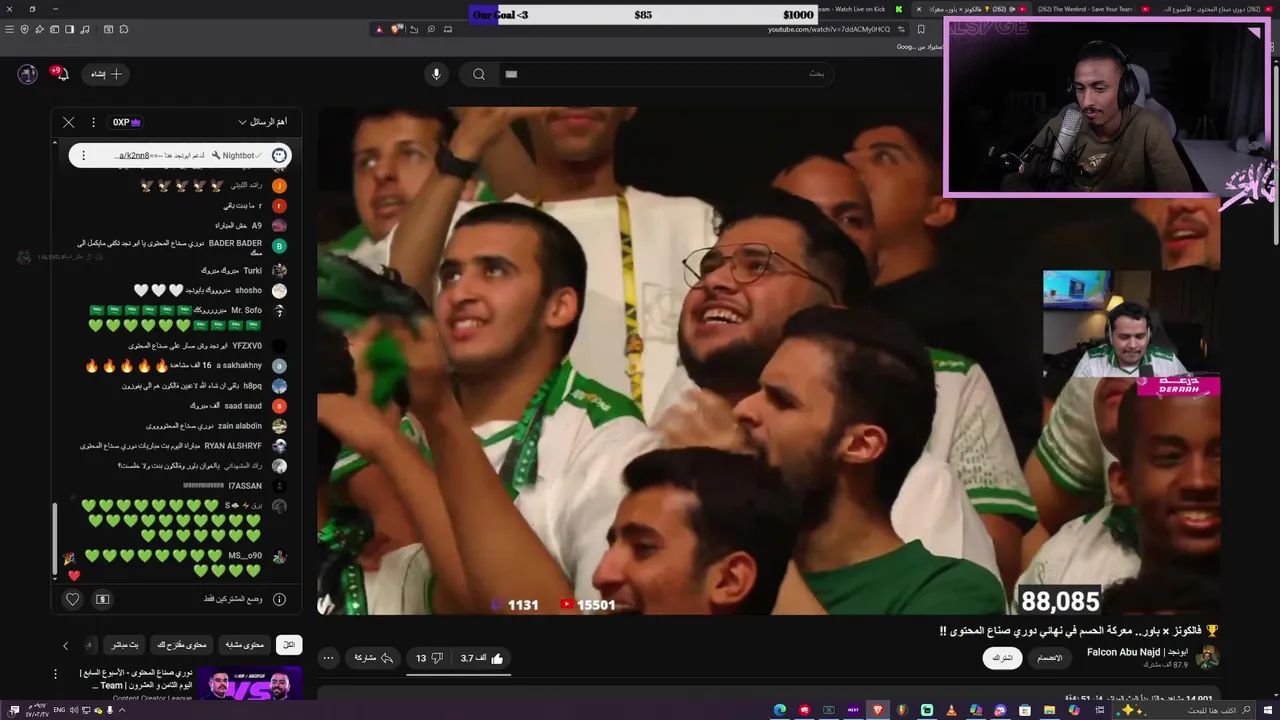The height and width of the screenshot is (720, 1280).
Task: Open Falcon Abu Najd channel avatar
Action: [x=1207, y=657]
